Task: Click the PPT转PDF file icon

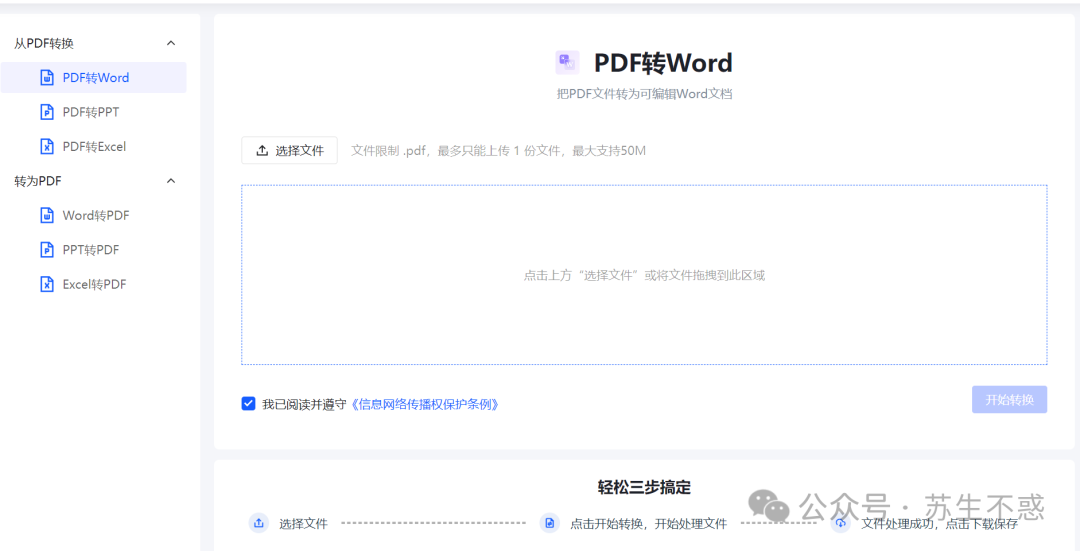Action: (x=47, y=249)
